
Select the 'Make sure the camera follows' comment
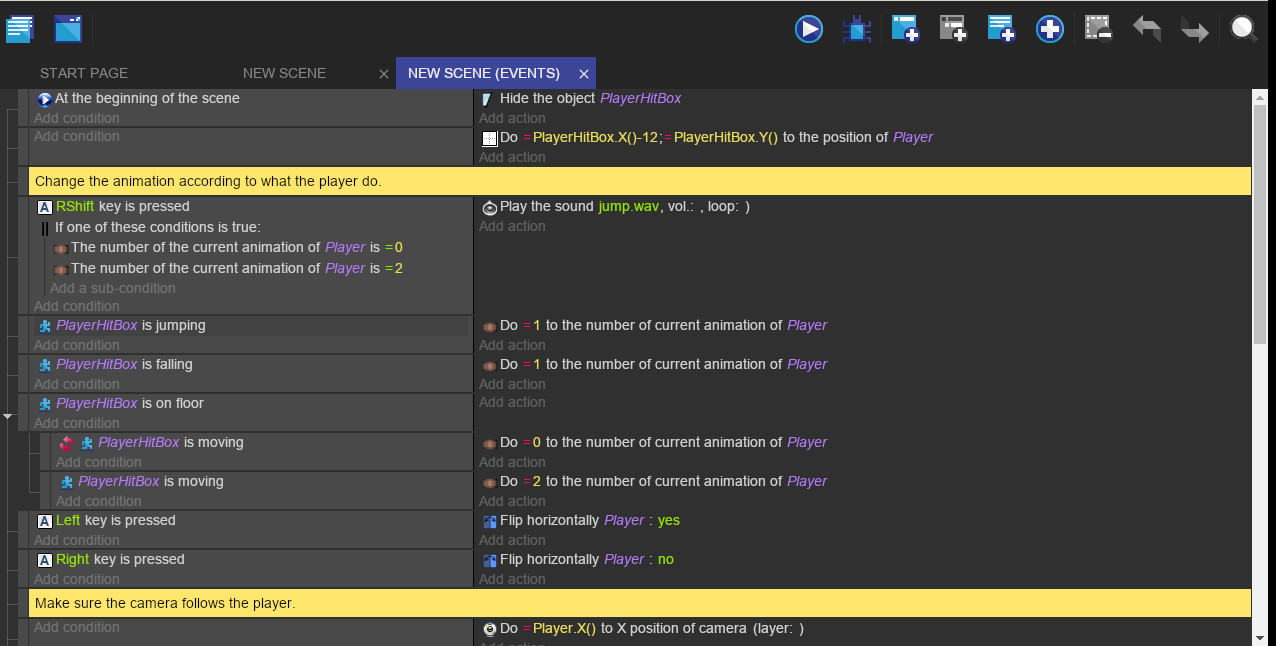pos(640,603)
